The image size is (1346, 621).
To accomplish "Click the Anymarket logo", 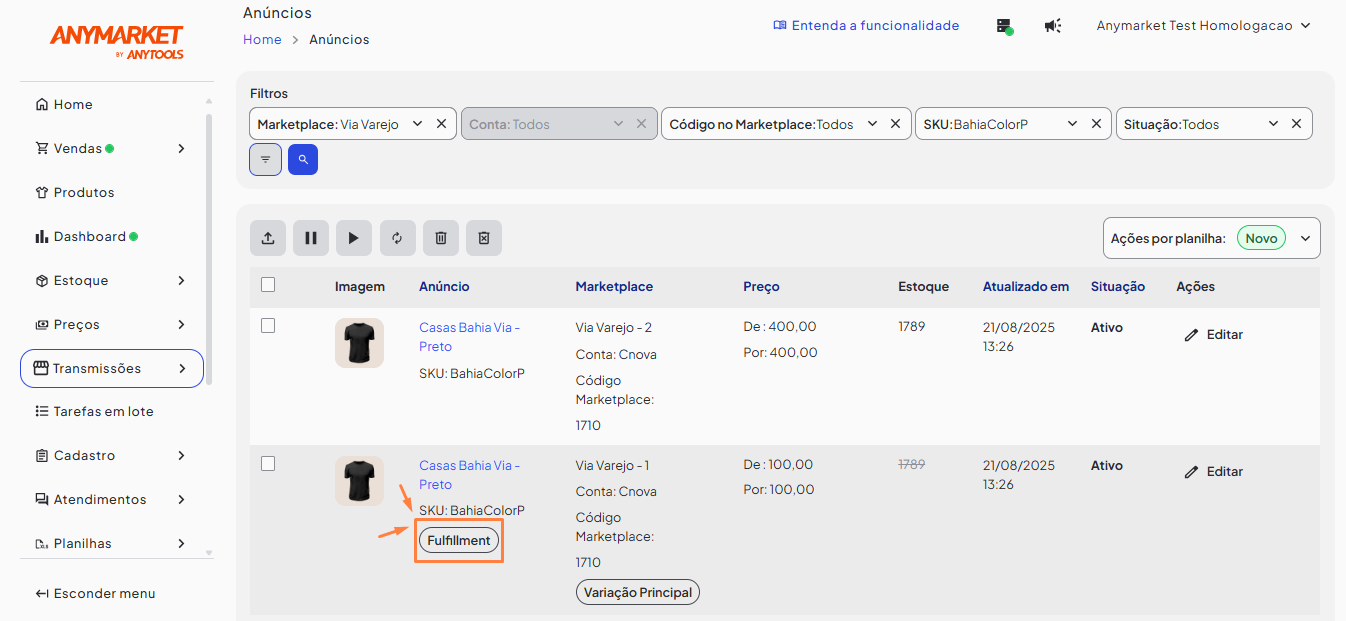I will (117, 41).
